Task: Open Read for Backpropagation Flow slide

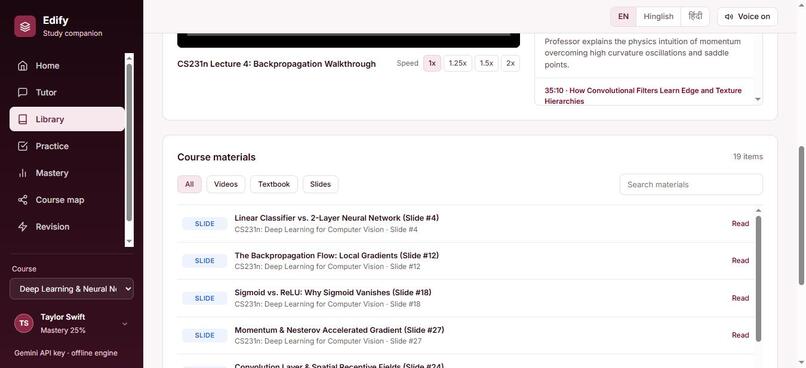Action: coord(740,261)
